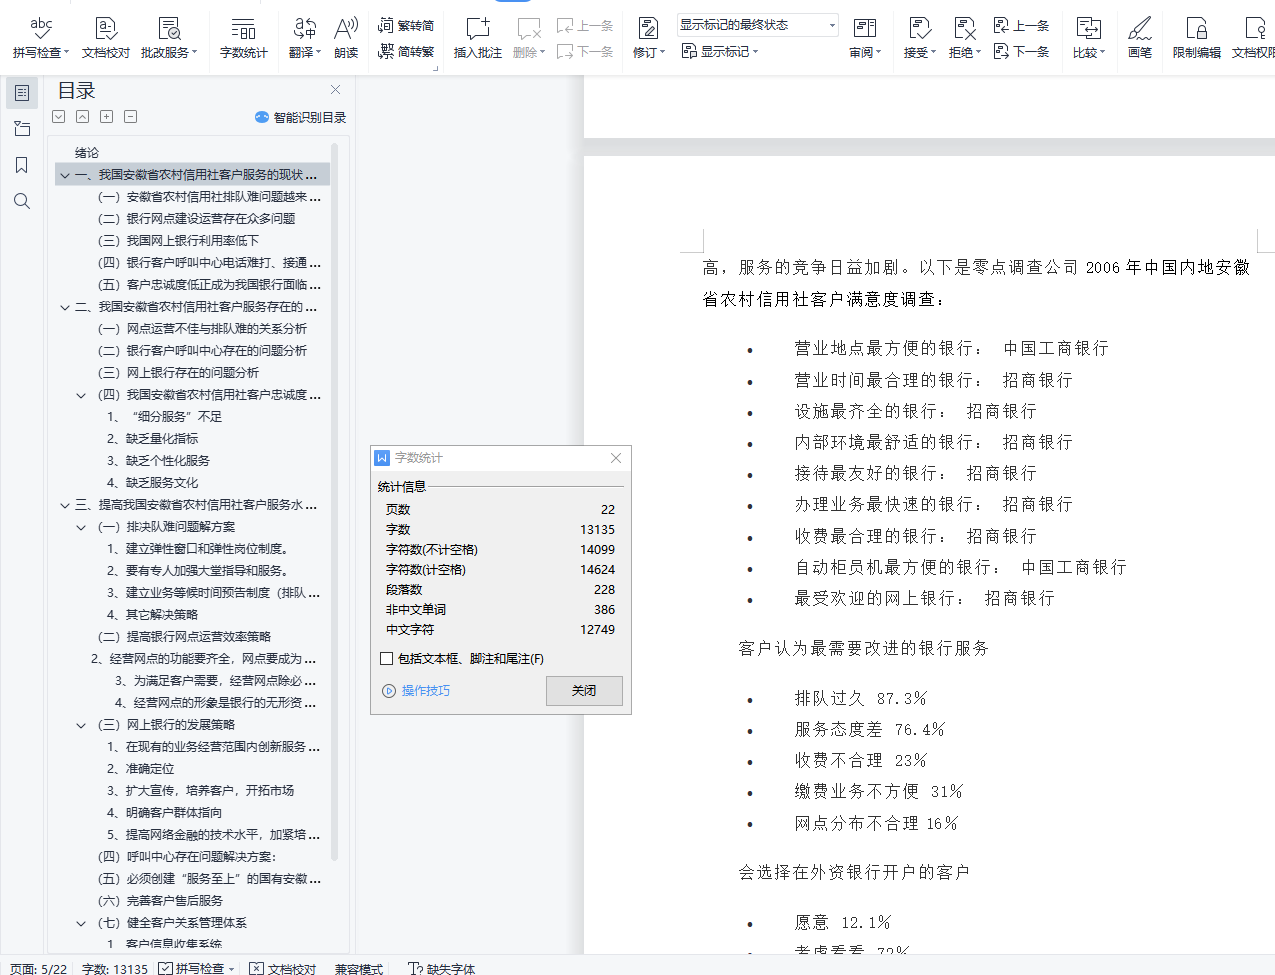Expand all headings with plus button

(106, 117)
